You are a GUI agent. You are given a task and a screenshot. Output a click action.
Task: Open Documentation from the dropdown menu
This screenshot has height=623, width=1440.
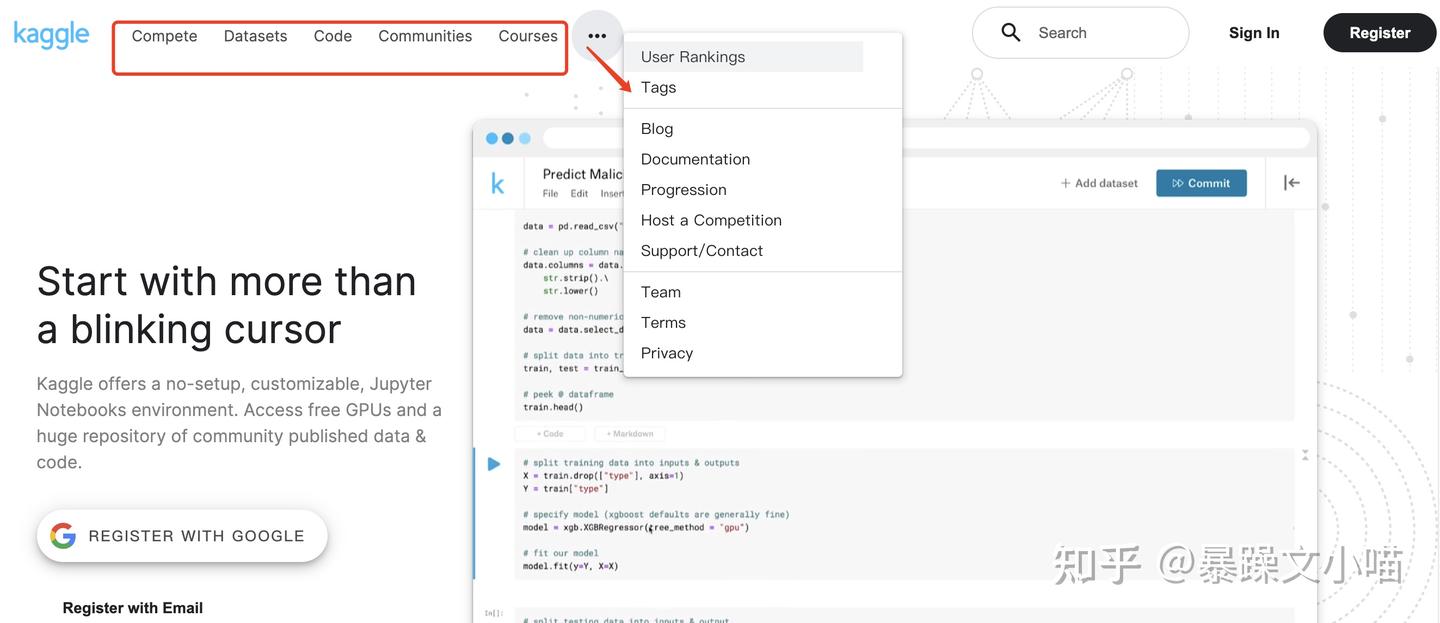695,159
